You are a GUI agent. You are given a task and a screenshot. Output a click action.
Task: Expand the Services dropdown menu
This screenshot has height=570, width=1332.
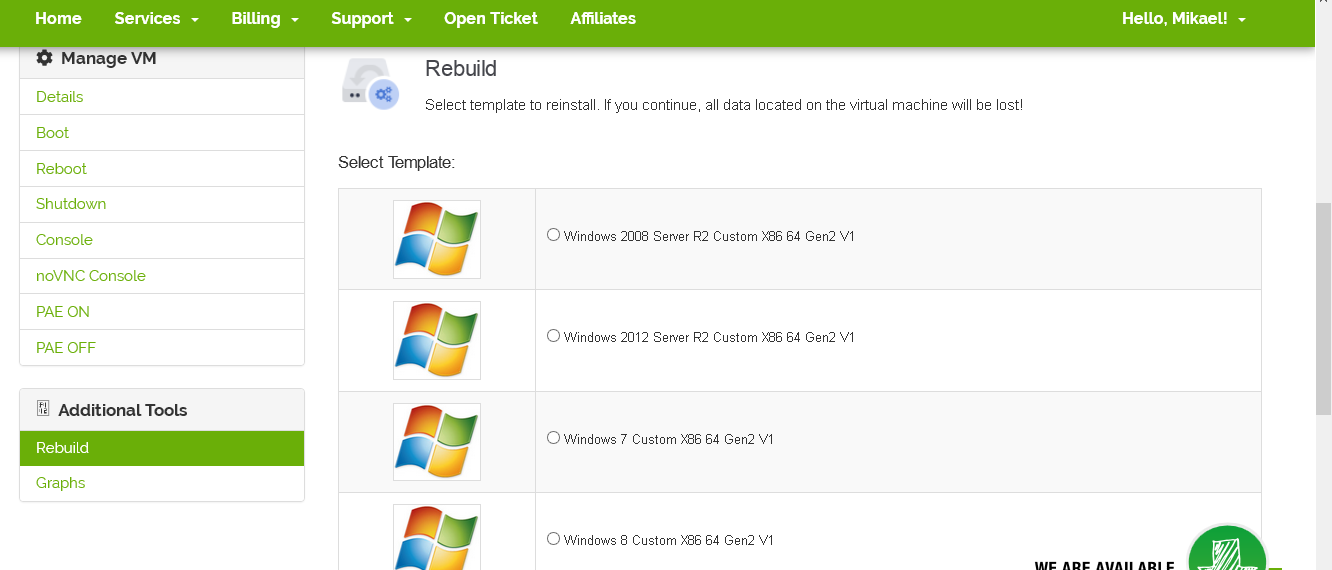click(x=156, y=18)
